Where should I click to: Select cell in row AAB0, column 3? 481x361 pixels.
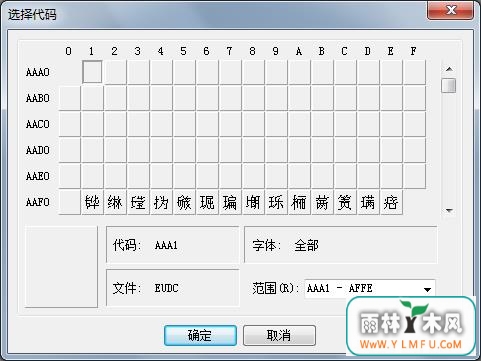tap(138, 98)
